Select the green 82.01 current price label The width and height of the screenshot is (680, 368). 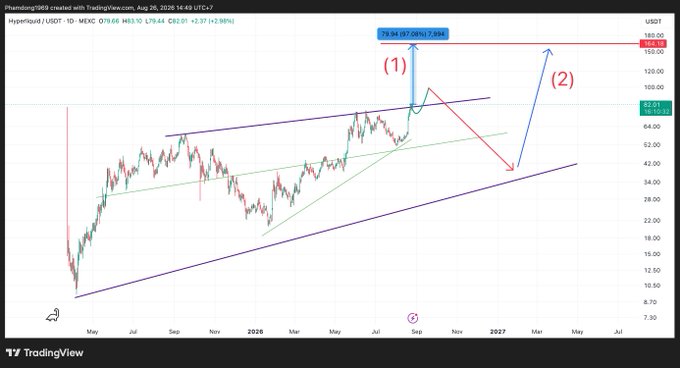655,107
